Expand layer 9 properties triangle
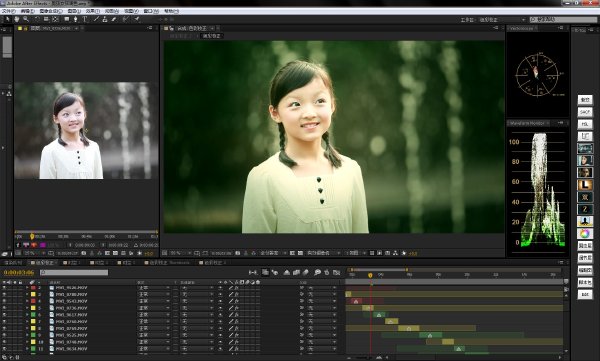 [x=27, y=335]
